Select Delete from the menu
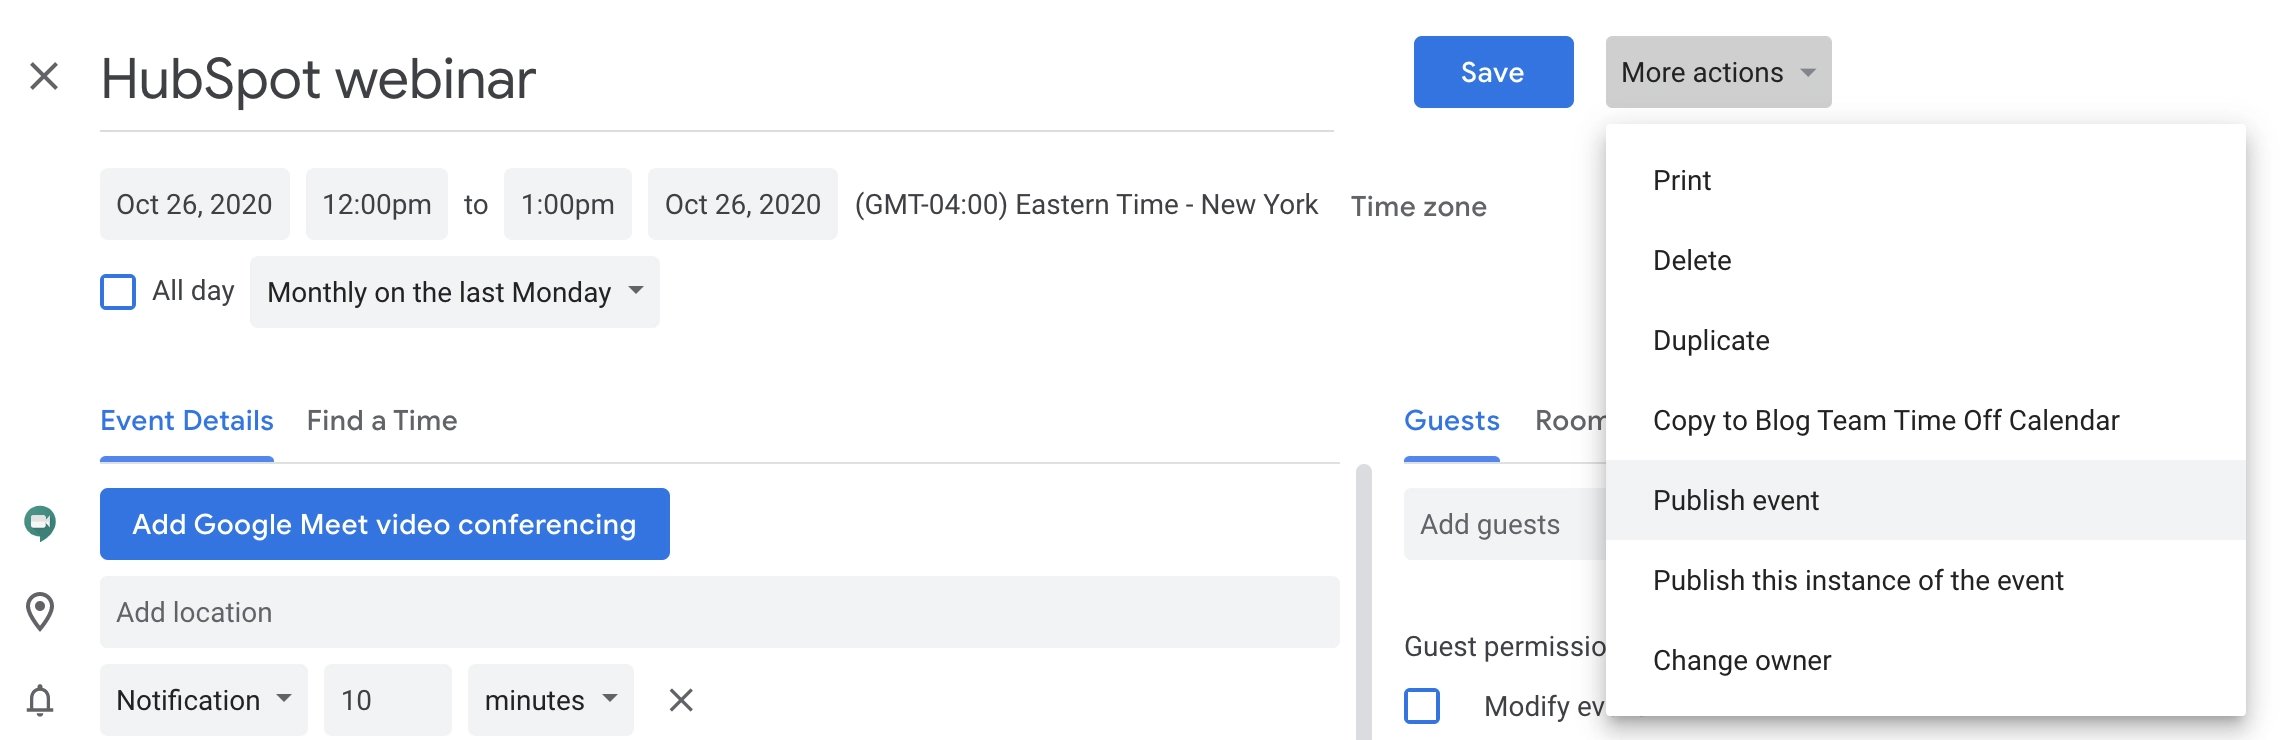Image resolution: width=2284 pixels, height=740 pixels. pos(1692,260)
